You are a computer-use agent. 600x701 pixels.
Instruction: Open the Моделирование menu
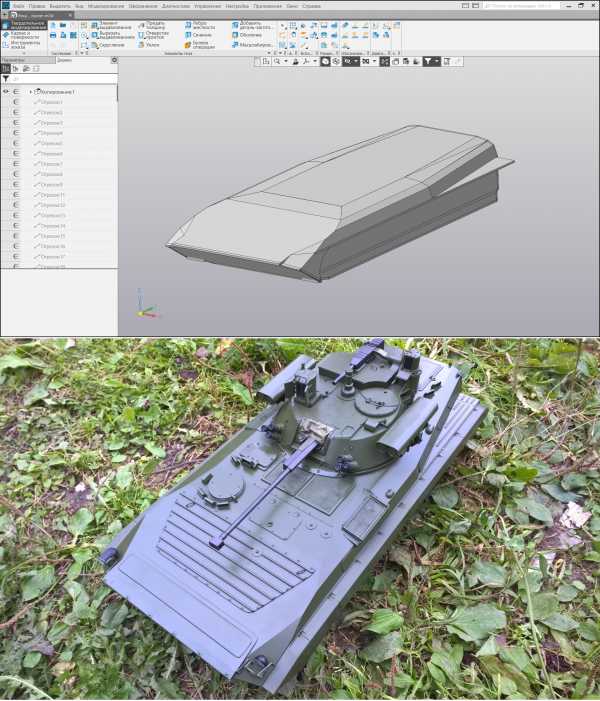(x=106, y=6)
